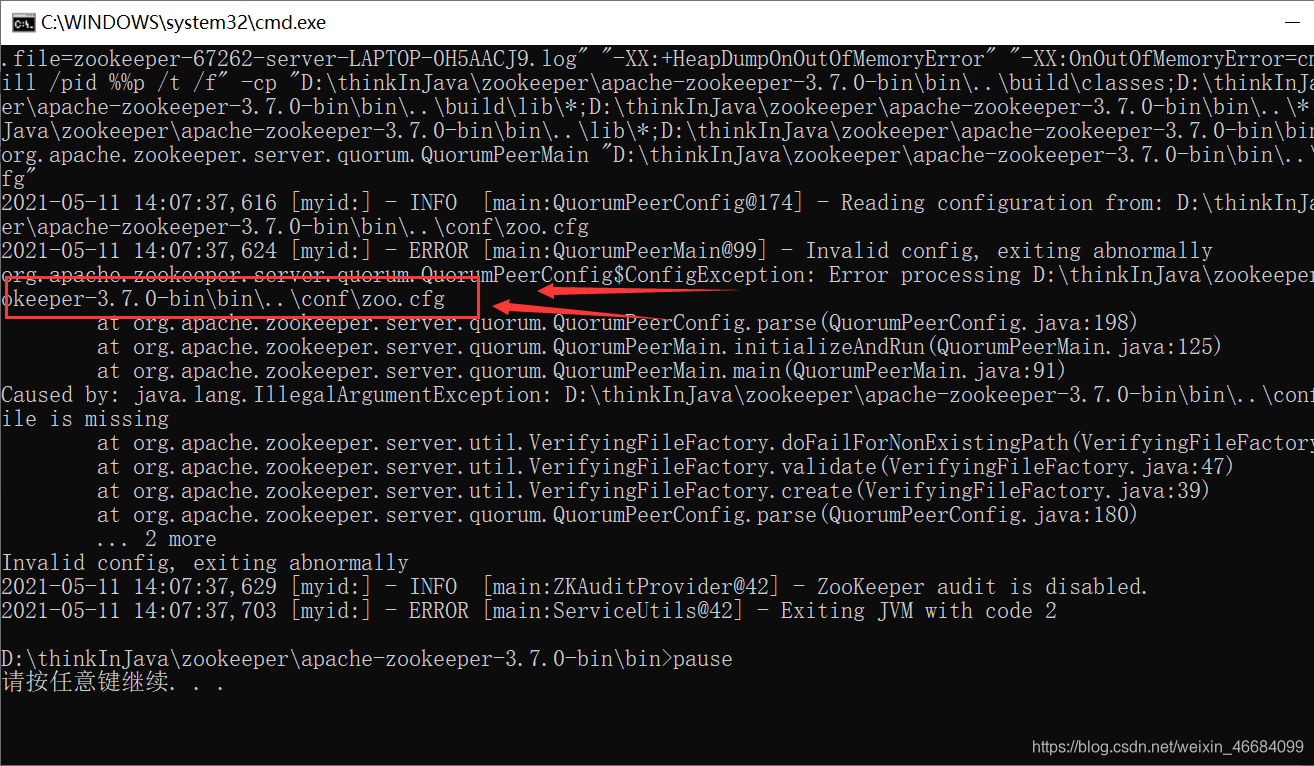Click the "[main:ServiceUtils@42]" text
The width and height of the screenshot is (1314, 766).
coord(613,611)
